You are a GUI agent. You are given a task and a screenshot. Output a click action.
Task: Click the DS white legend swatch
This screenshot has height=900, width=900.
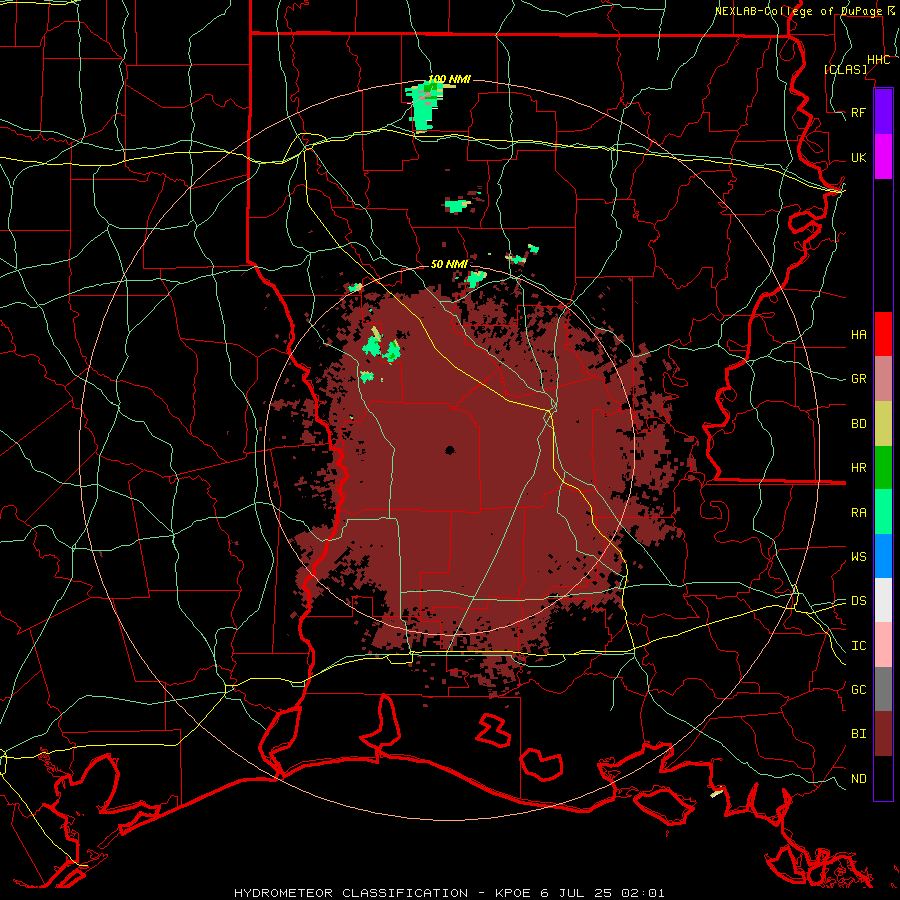(883, 600)
